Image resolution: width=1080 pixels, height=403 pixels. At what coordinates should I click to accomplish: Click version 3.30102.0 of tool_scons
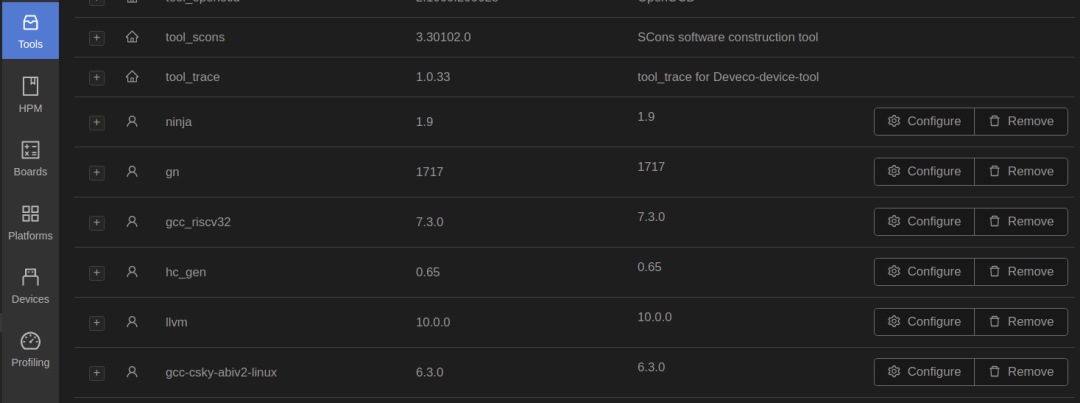444,37
